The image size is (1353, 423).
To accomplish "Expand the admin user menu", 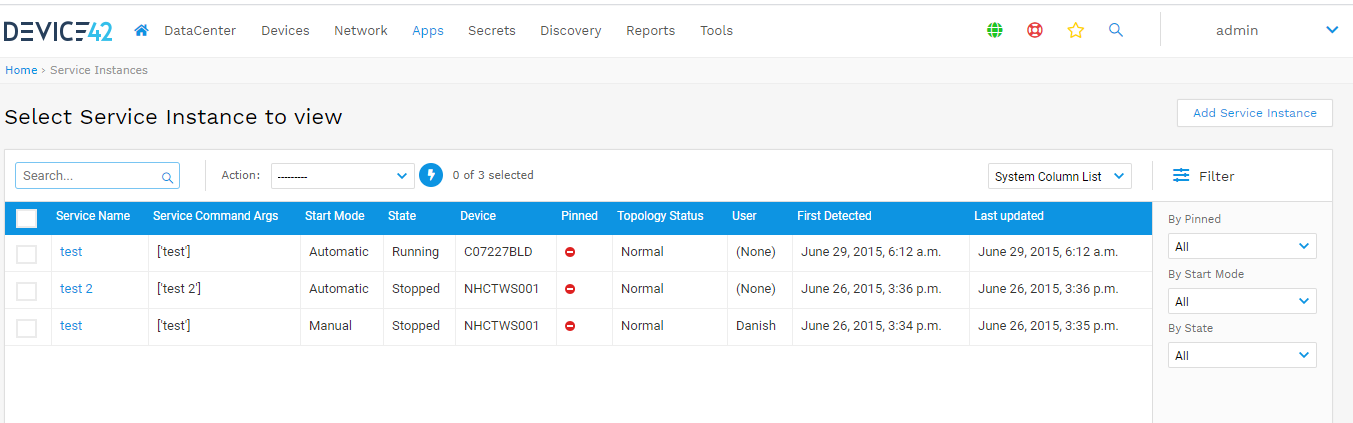I will point(1331,30).
